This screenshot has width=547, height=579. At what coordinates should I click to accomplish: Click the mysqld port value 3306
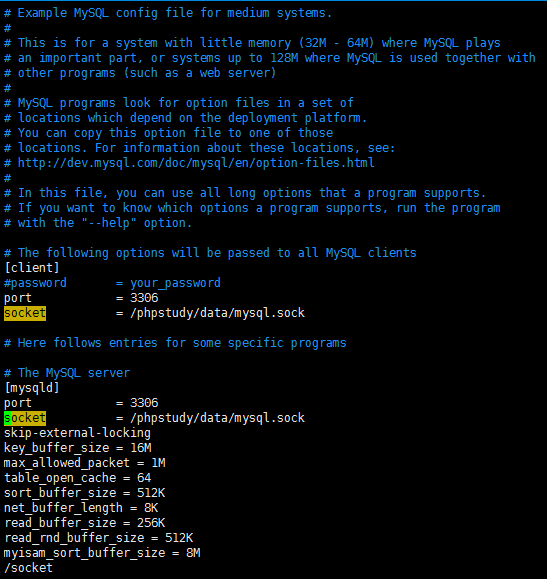tap(144, 403)
